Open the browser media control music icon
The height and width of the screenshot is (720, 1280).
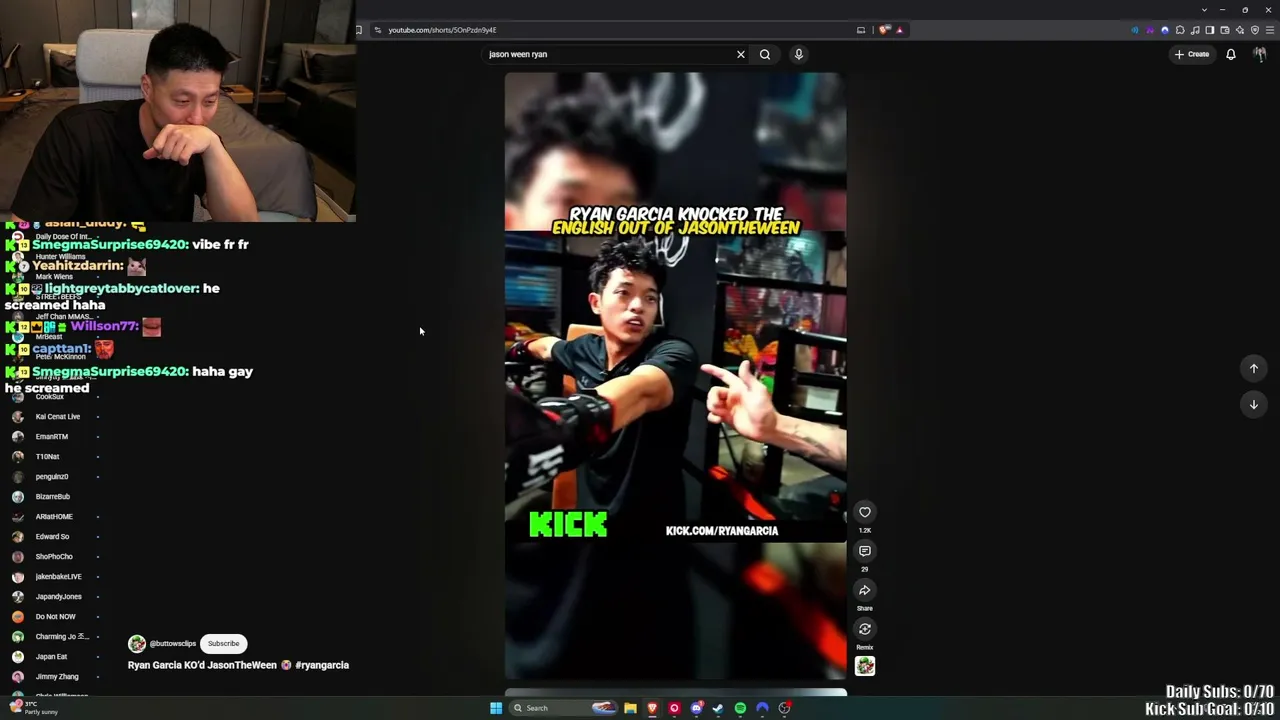click(x=1195, y=30)
